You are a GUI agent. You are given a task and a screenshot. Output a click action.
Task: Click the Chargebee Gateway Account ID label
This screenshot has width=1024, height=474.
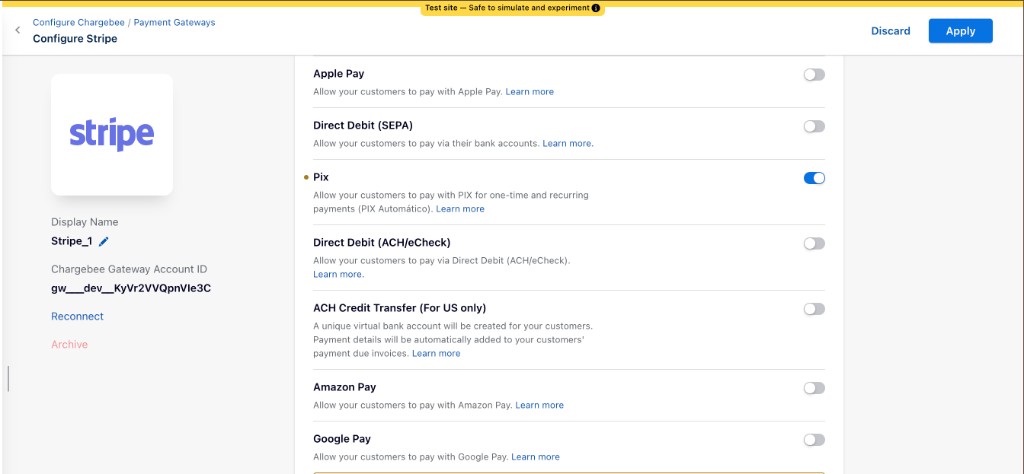(x=129, y=269)
